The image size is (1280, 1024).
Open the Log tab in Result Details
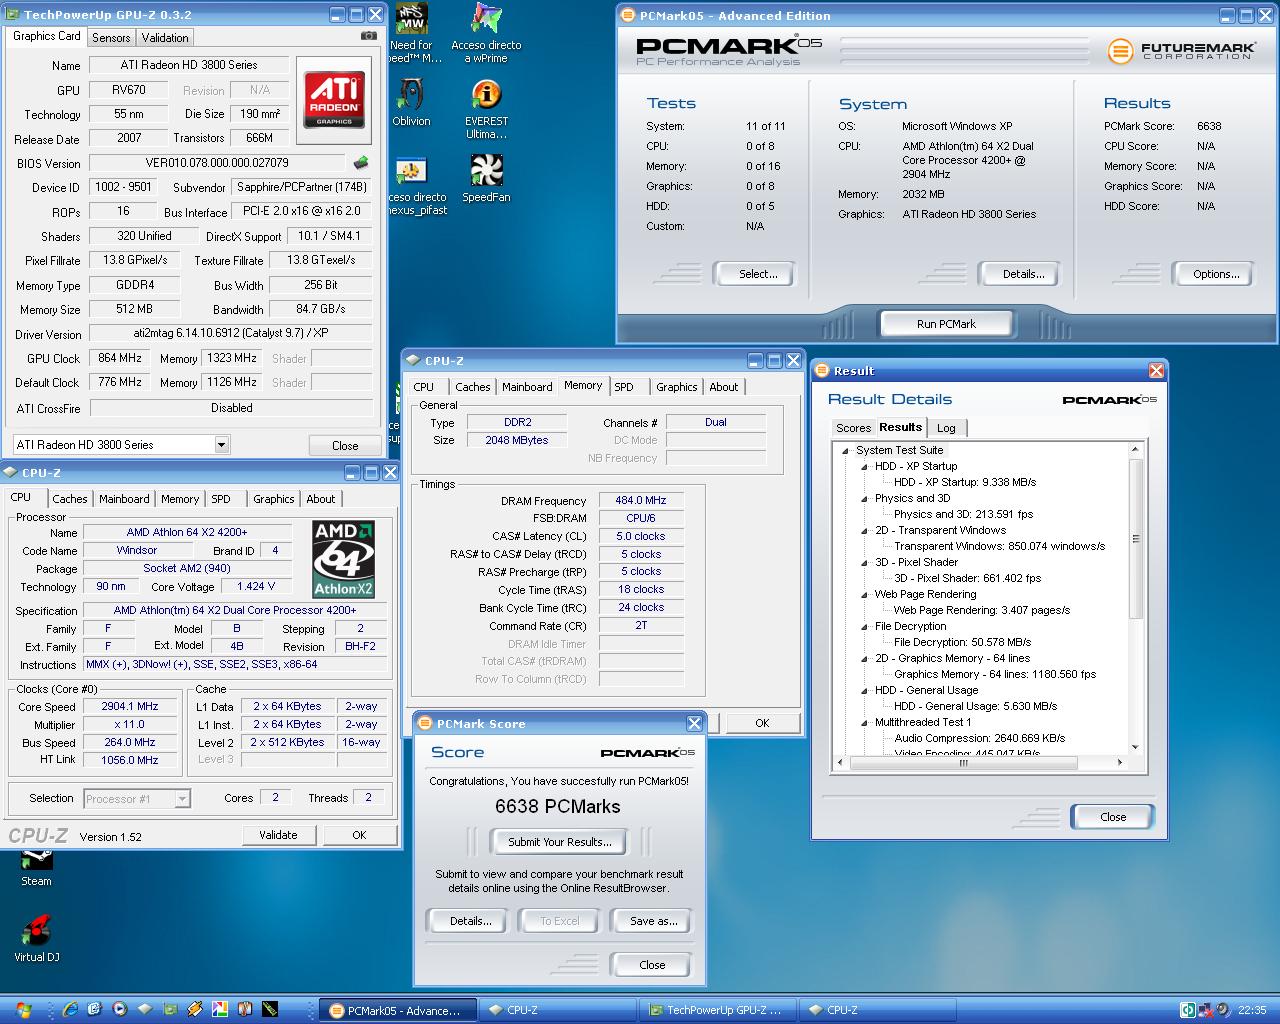click(x=946, y=428)
